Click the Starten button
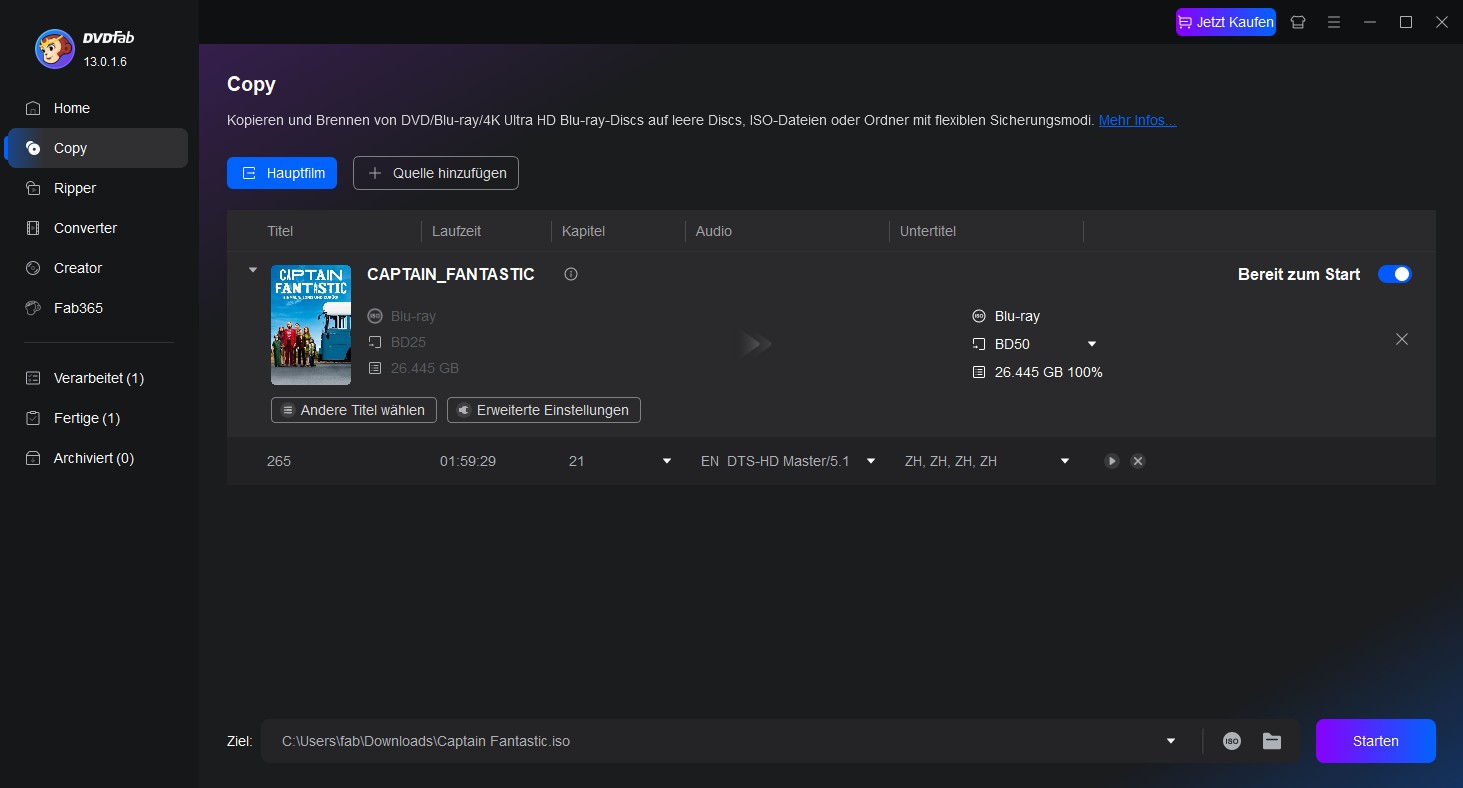 [x=1376, y=741]
